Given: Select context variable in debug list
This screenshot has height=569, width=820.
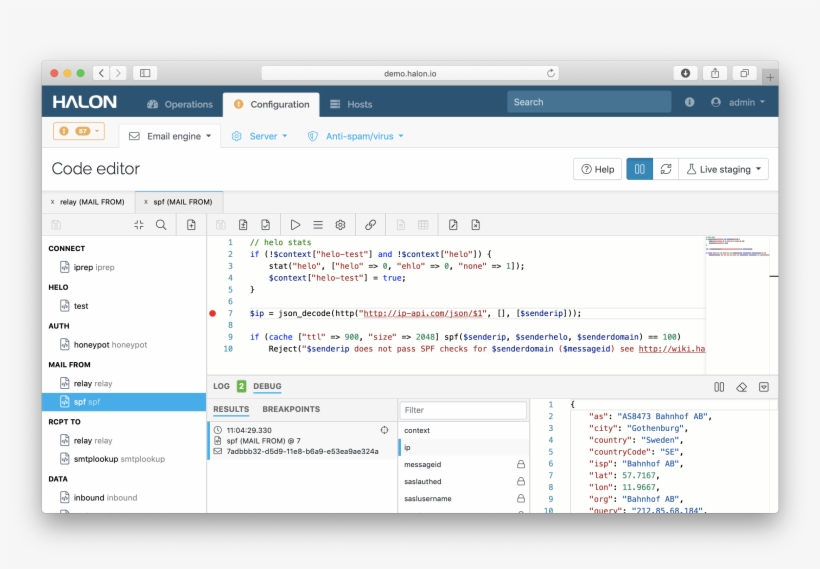Looking at the screenshot, I should tap(463, 430).
